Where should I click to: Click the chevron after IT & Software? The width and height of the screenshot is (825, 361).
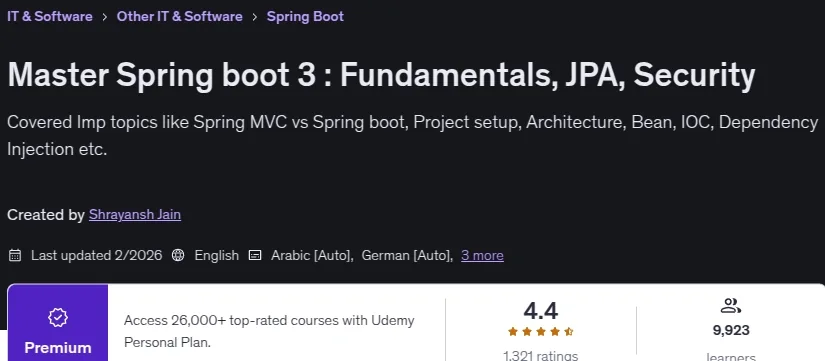click(x=105, y=17)
